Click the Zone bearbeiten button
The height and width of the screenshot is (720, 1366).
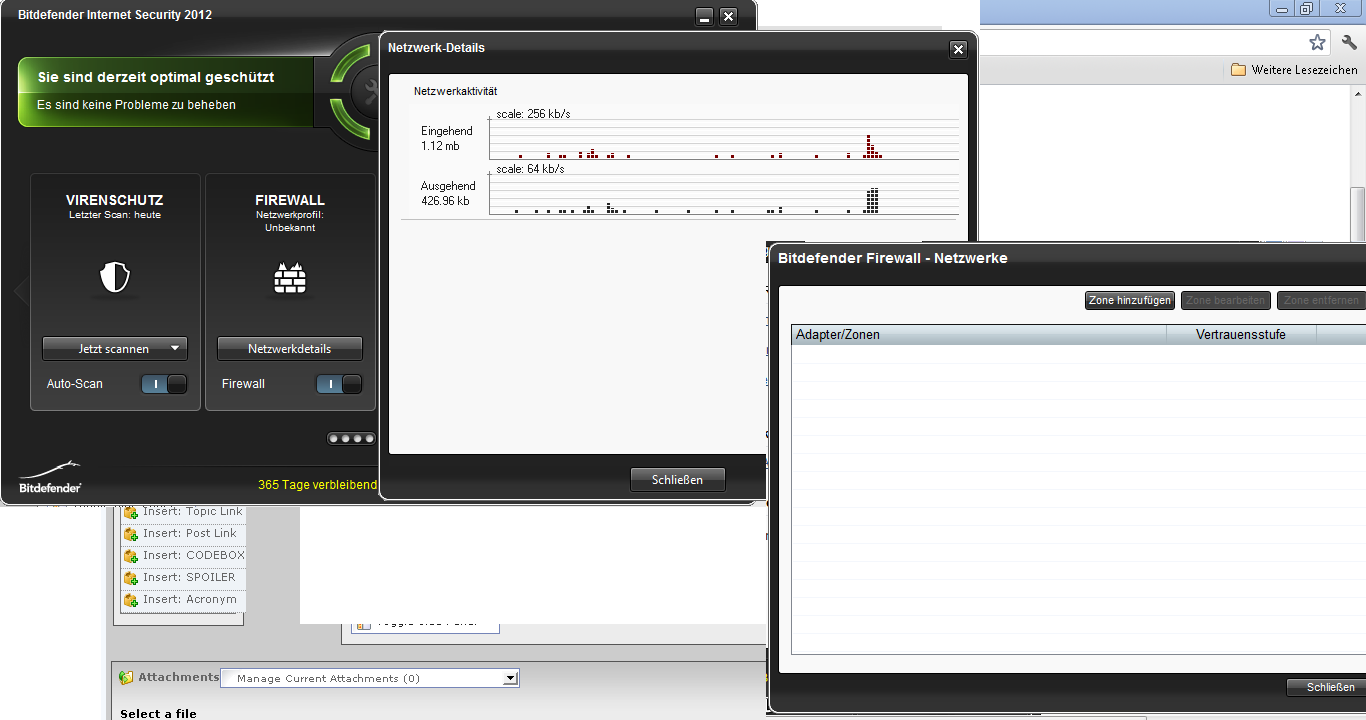[x=1227, y=300]
